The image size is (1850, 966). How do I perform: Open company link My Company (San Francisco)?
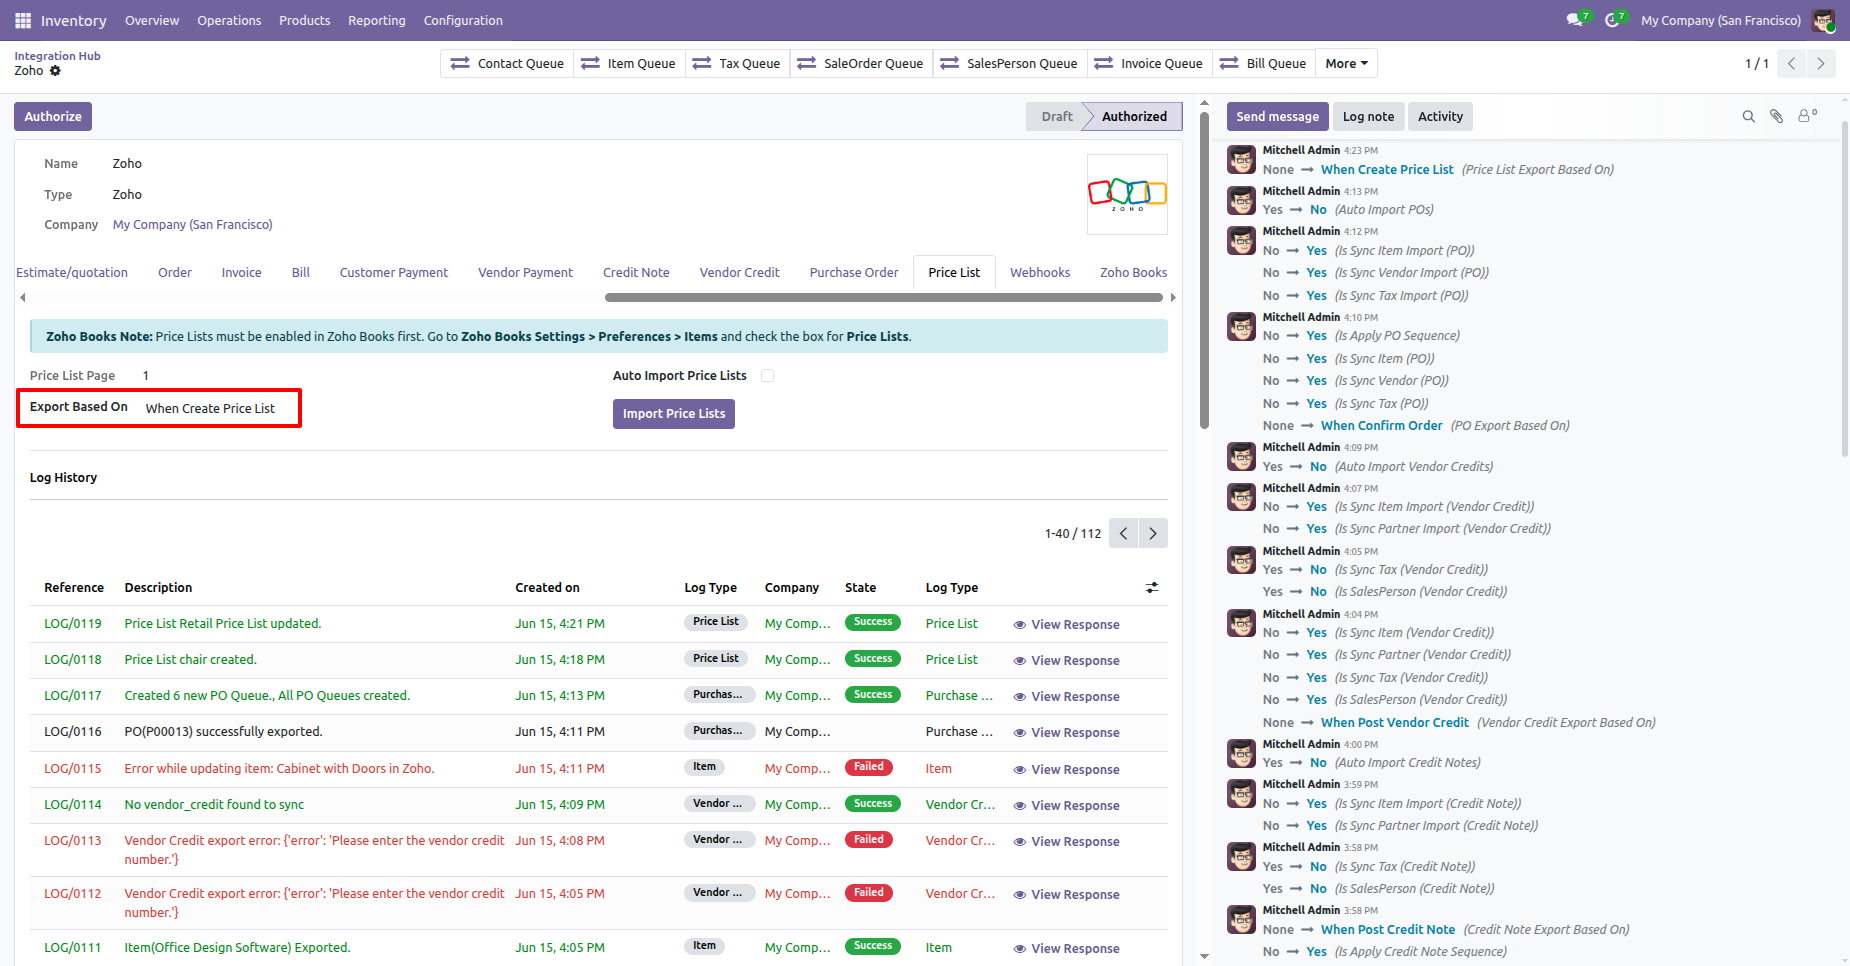tap(193, 225)
